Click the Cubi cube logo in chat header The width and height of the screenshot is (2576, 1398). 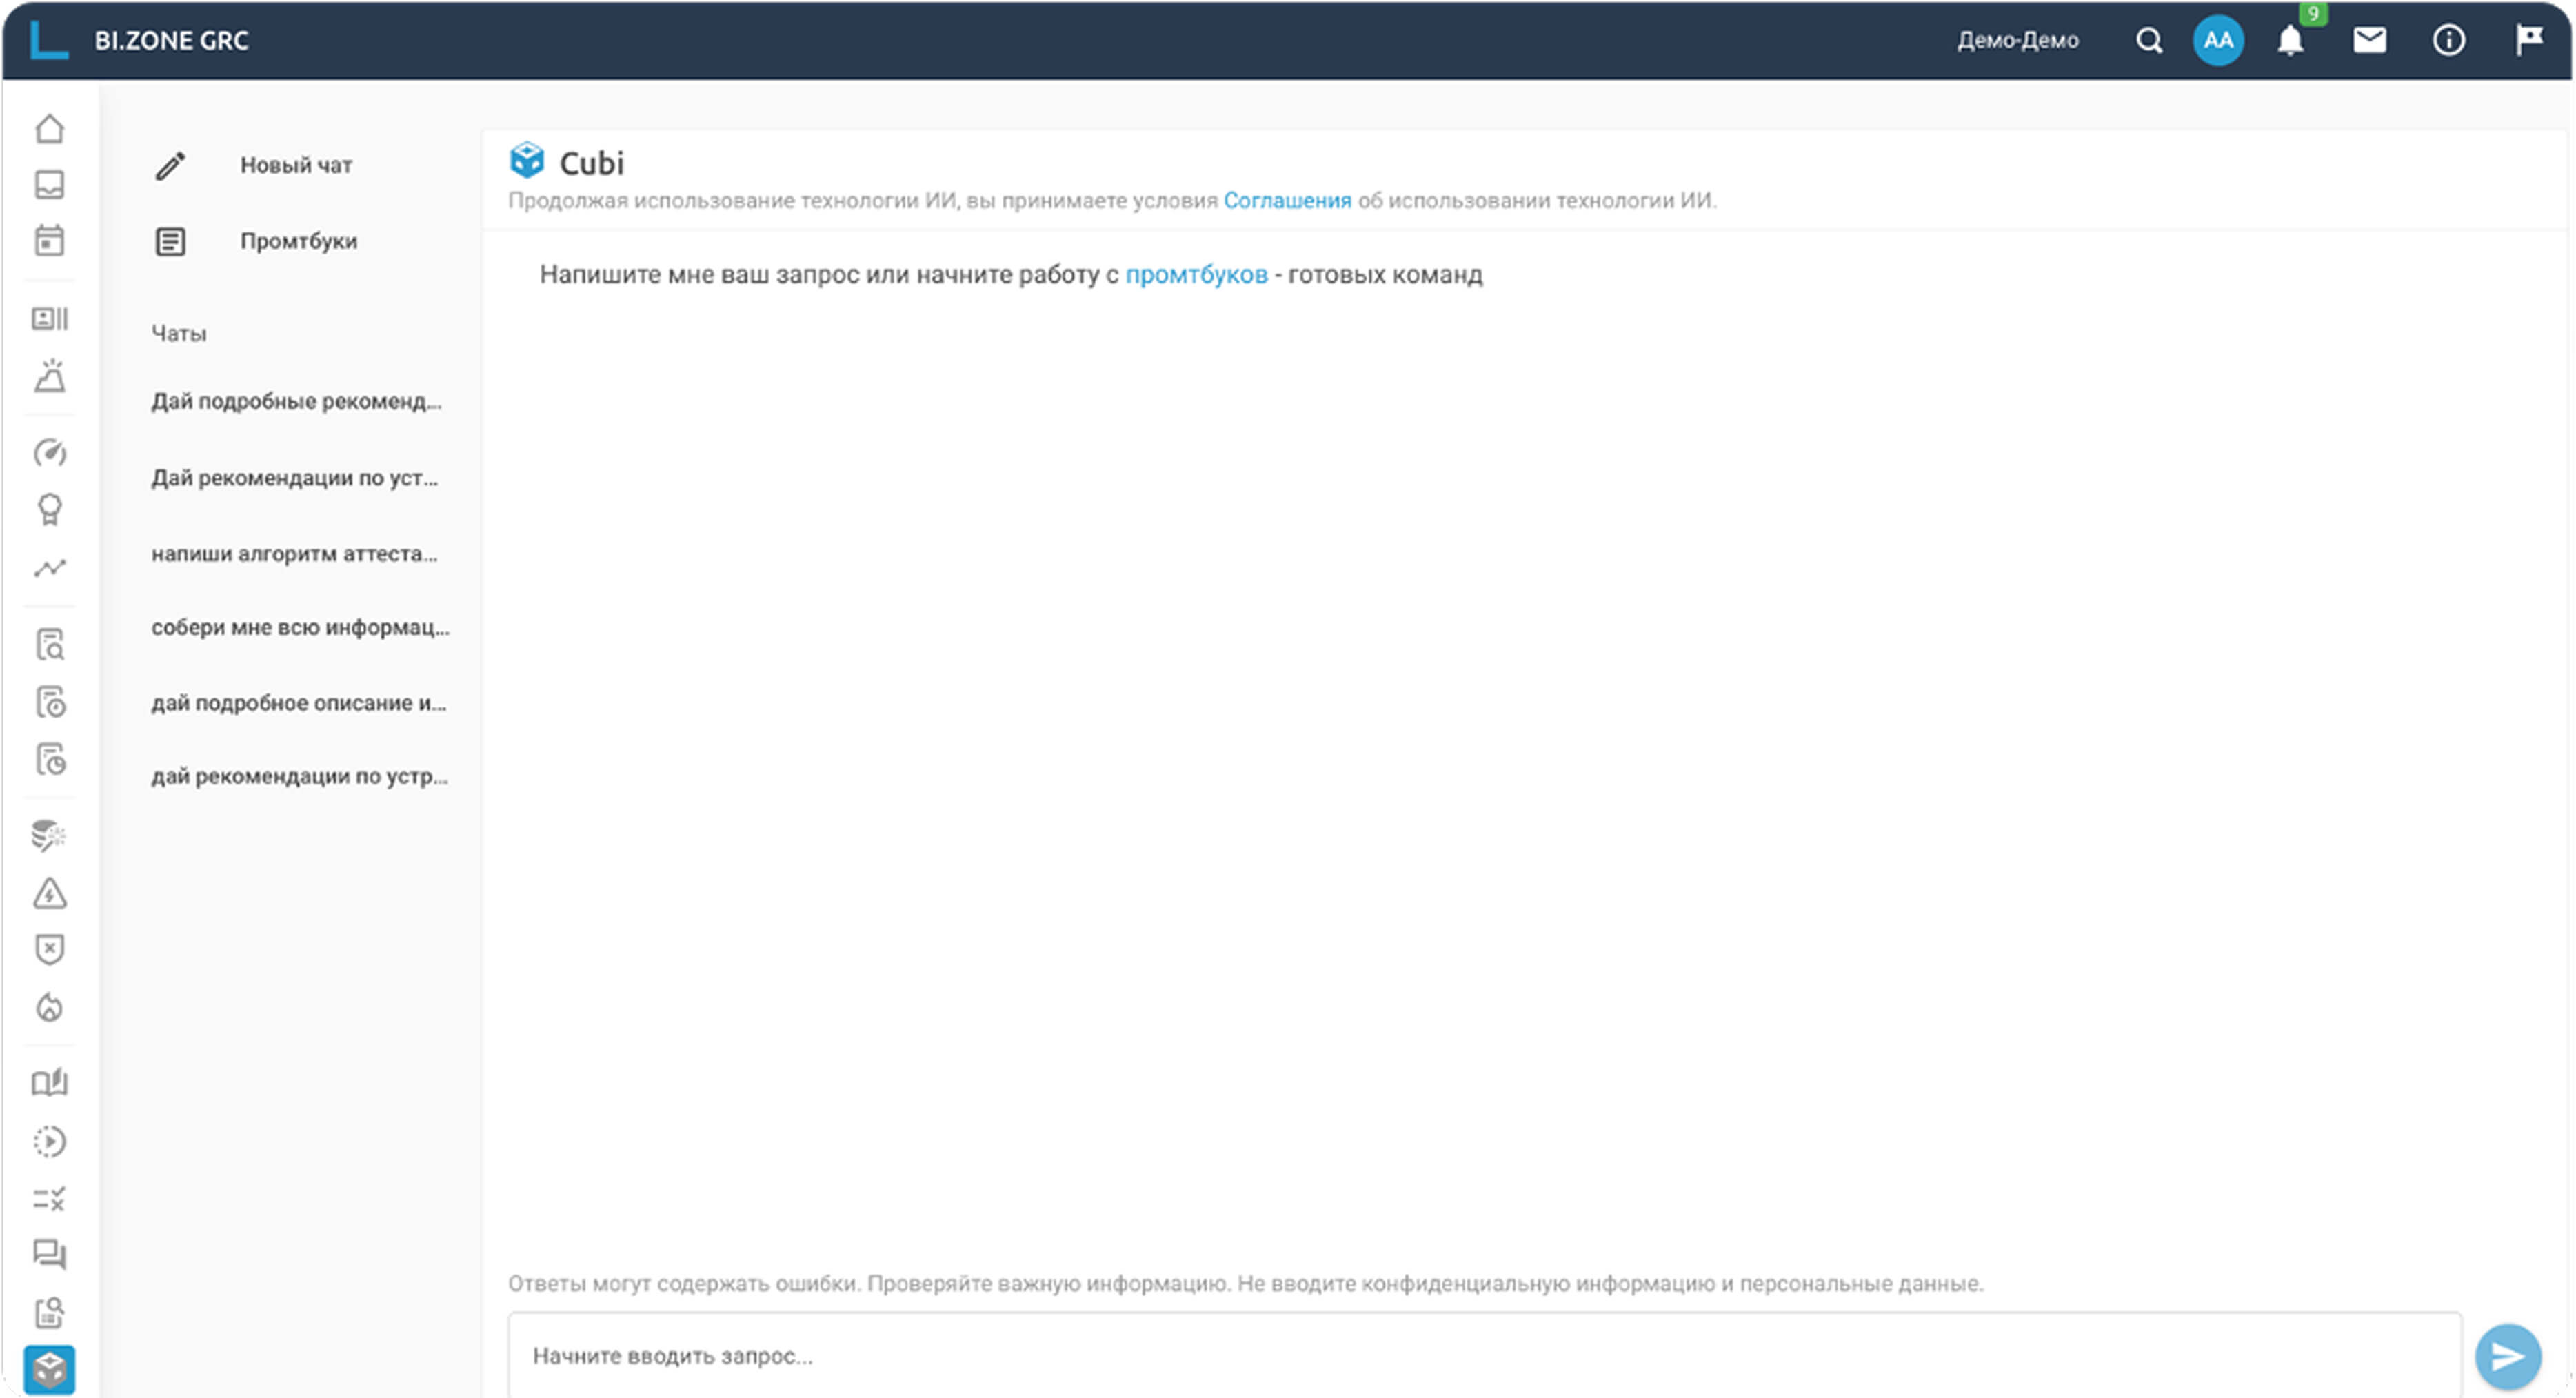tap(527, 160)
